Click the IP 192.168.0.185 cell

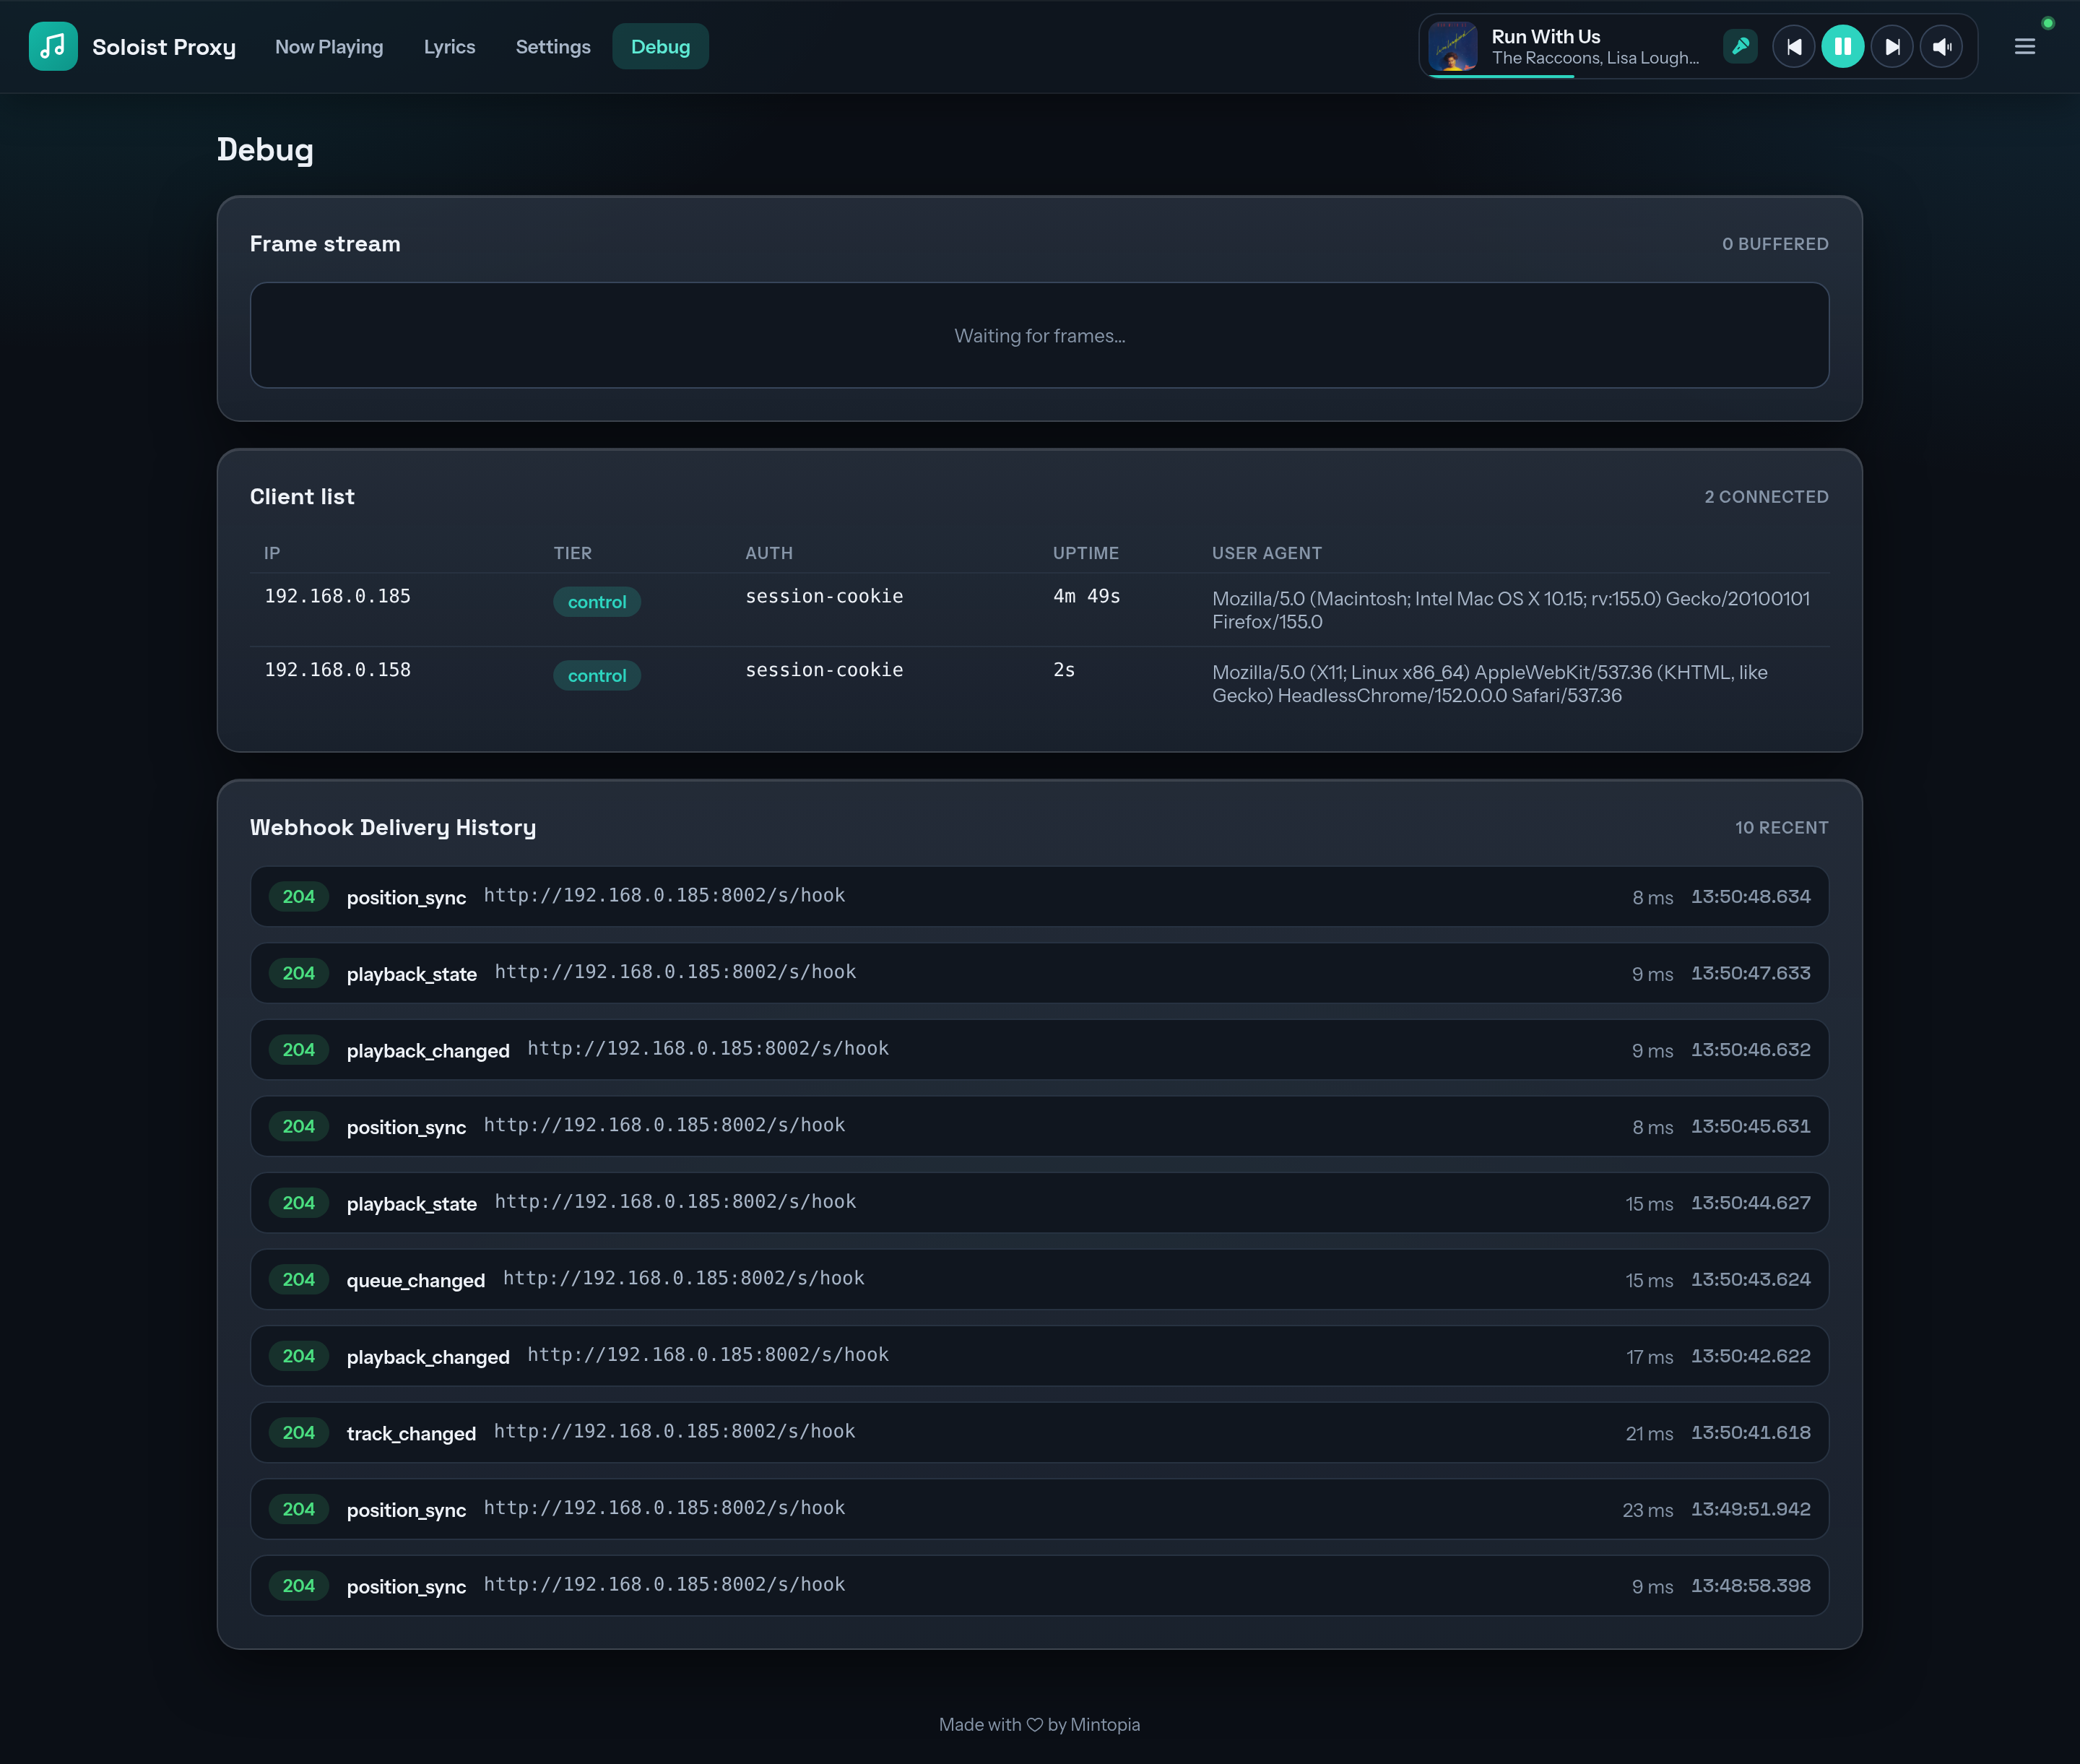(x=338, y=596)
